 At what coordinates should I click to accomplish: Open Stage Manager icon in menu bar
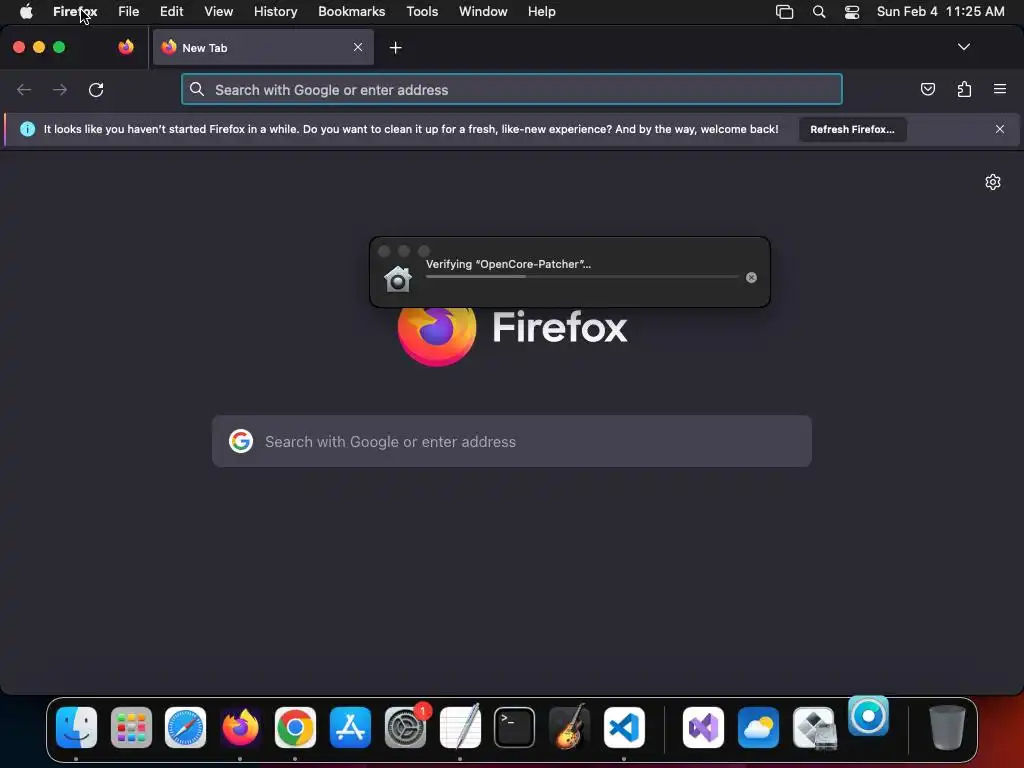click(x=784, y=12)
